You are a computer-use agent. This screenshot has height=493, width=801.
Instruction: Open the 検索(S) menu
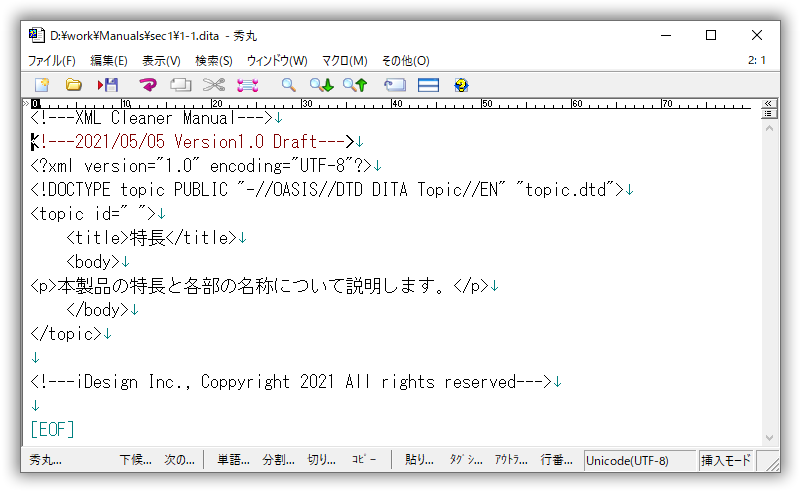214,61
